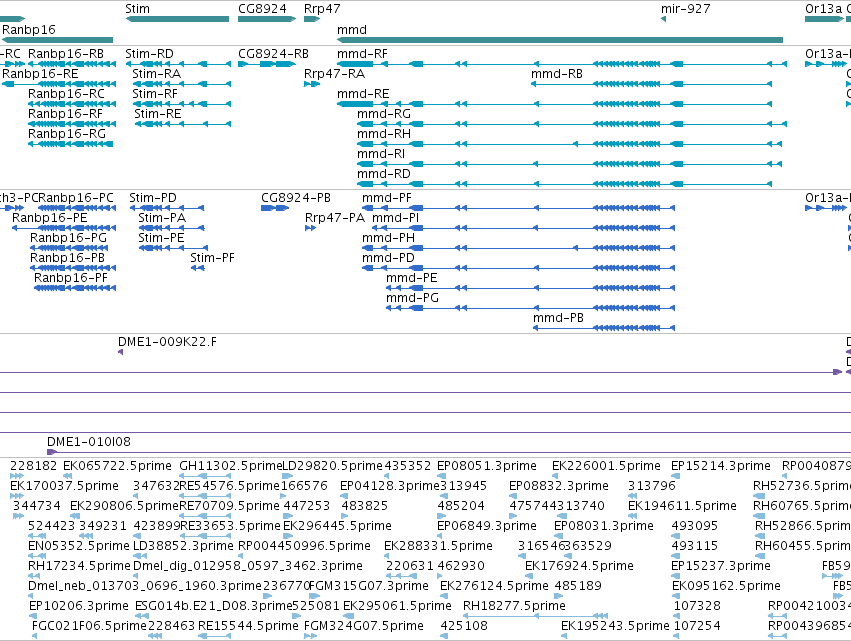Click protein mmd-PI
The width and height of the screenshot is (851, 641).
pyautogui.click(x=524, y=228)
